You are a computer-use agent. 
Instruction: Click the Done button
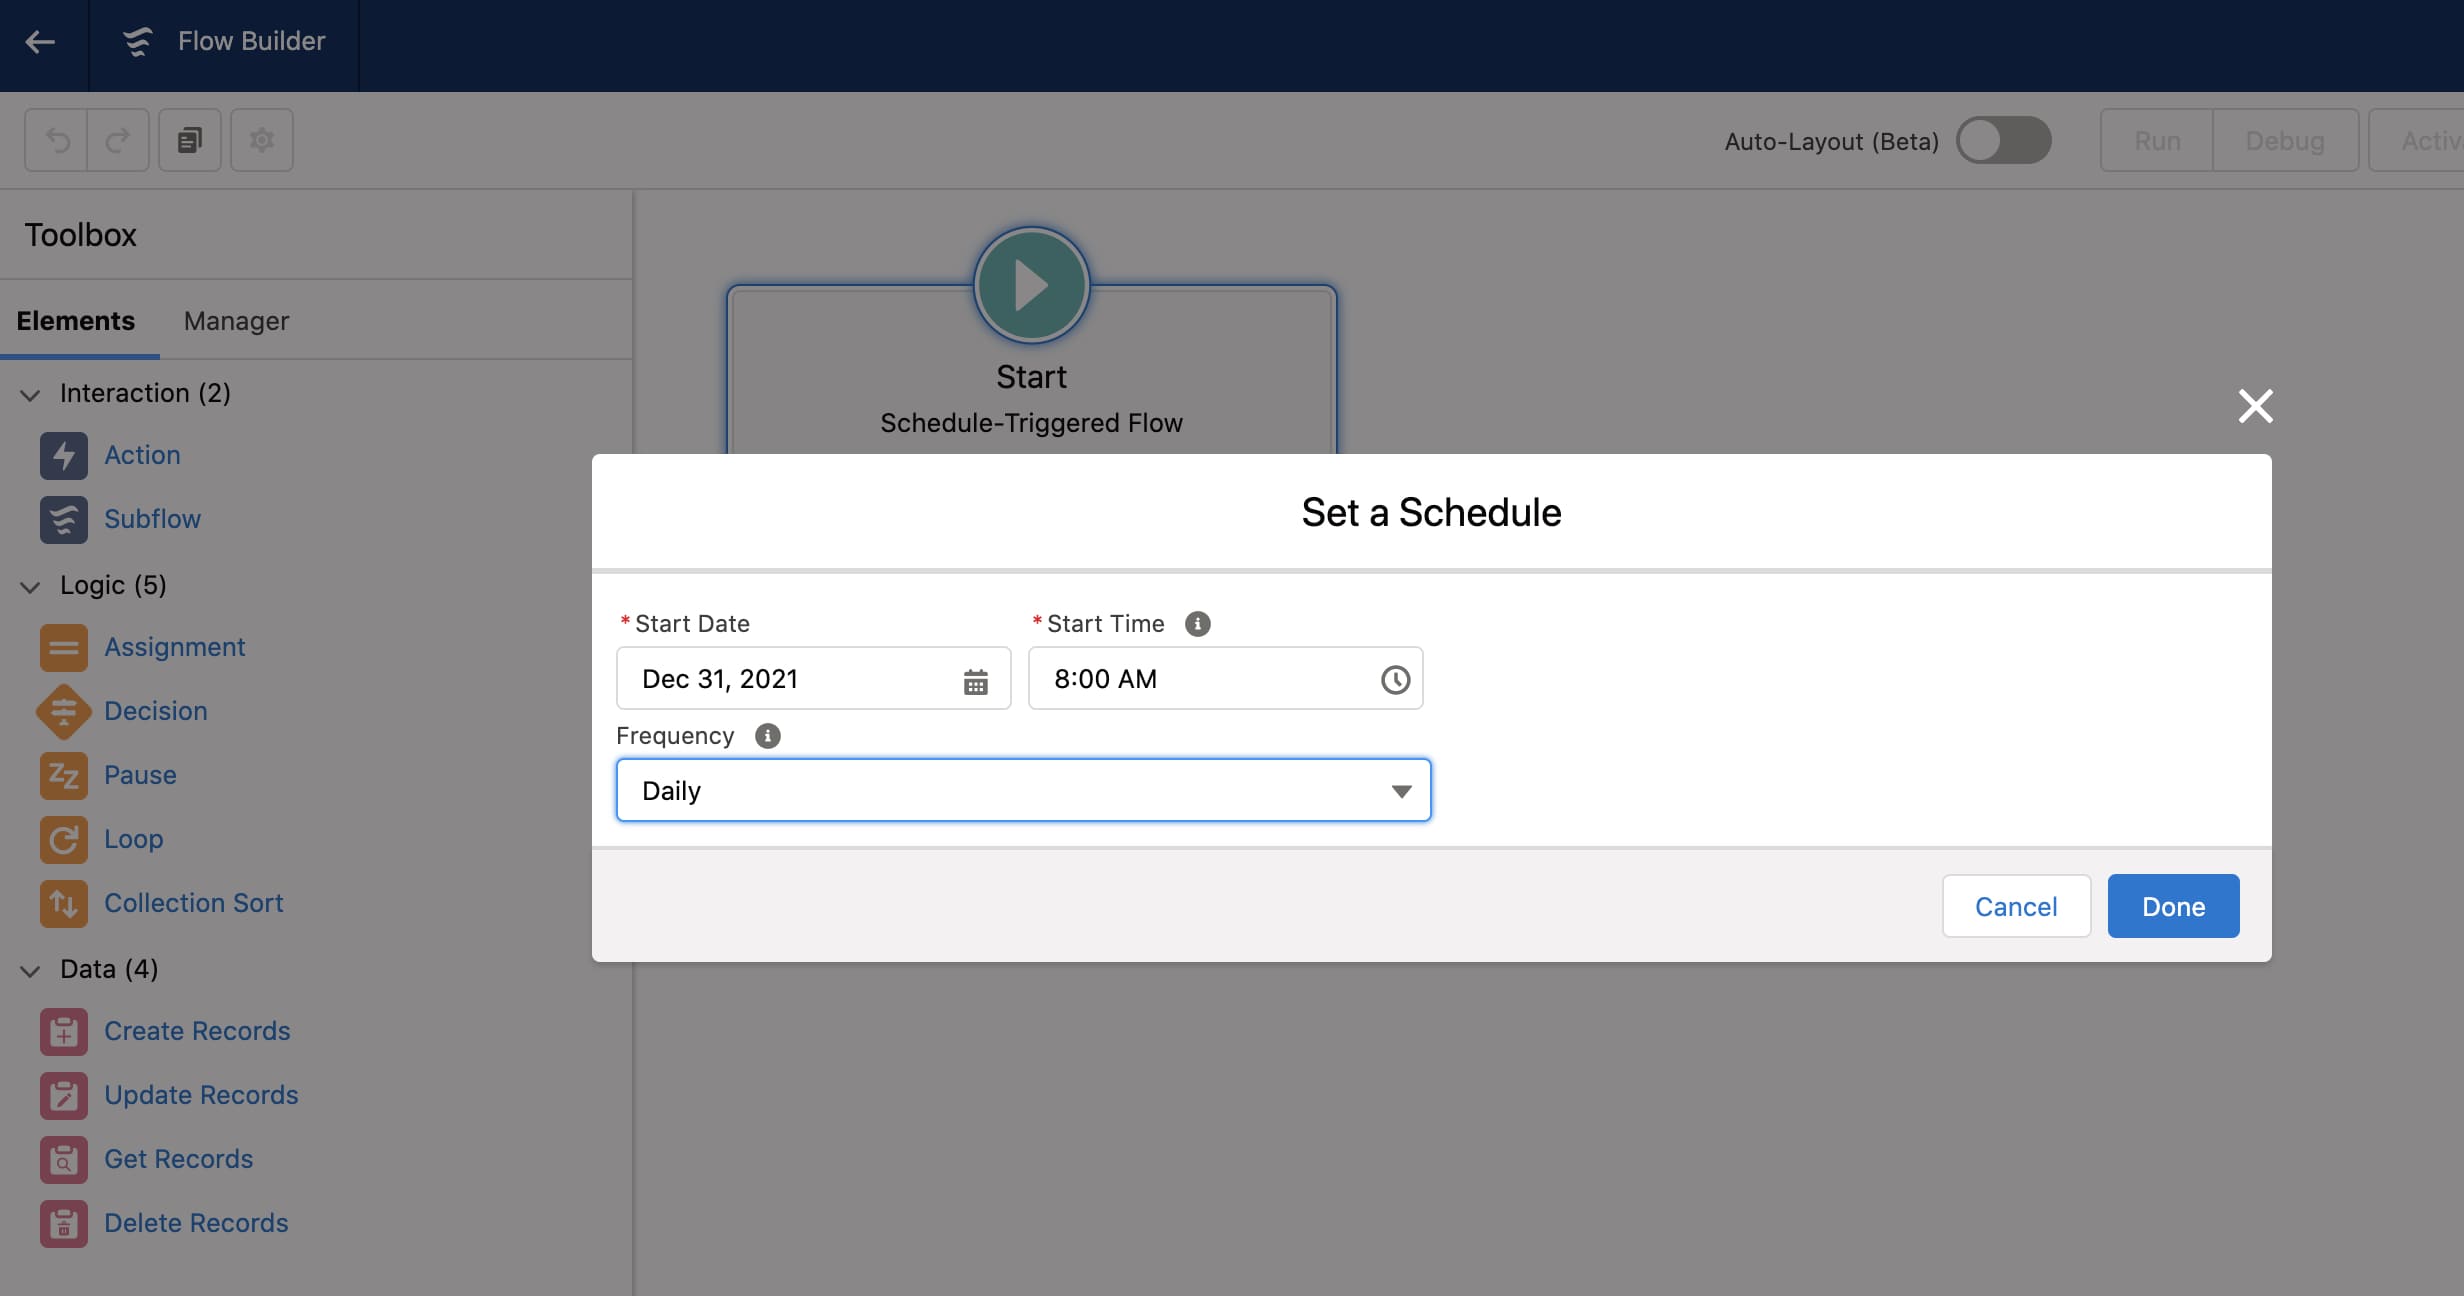point(2172,906)
